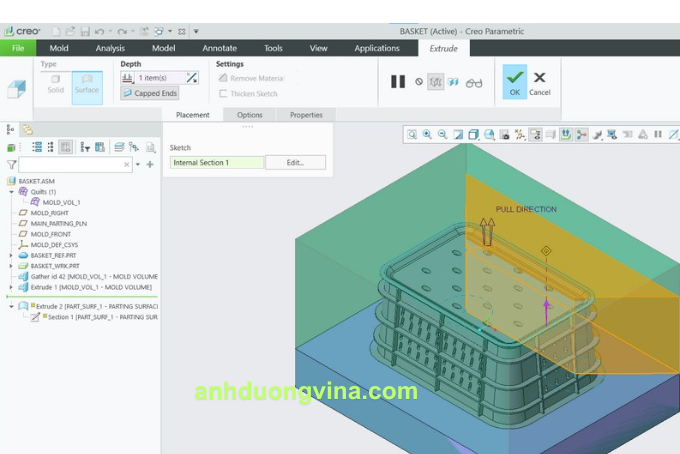680x454 pixels.
Task: Click the tree filter funnel icon
Action: [x=11, y=164]
